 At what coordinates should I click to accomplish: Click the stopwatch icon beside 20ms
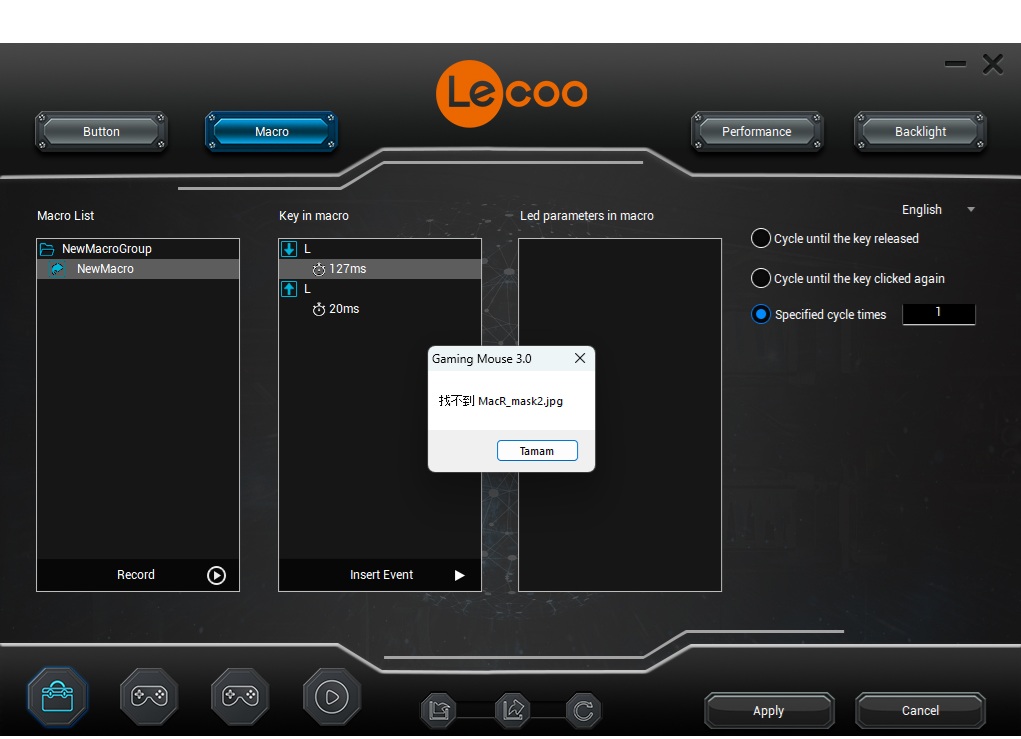click(x=318, y=309)
